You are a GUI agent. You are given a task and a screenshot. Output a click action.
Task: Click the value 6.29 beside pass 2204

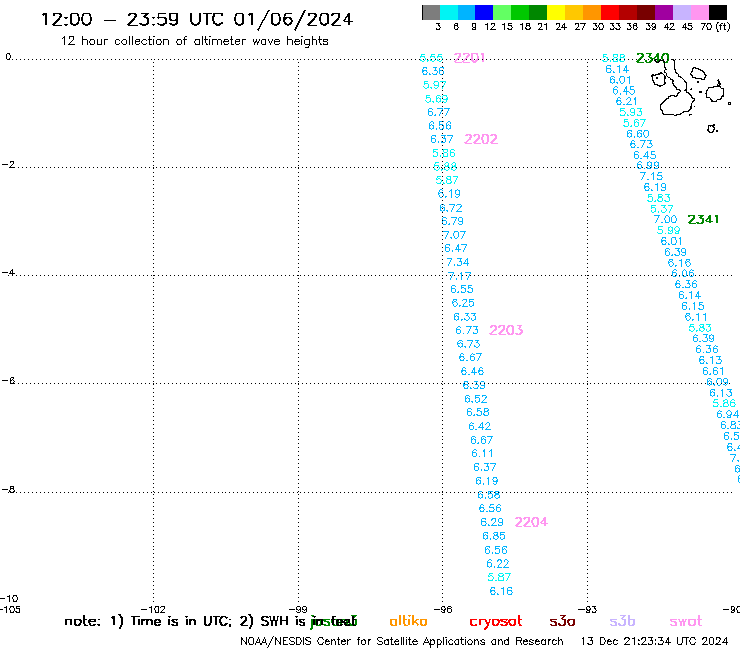[x=492, y=522]
